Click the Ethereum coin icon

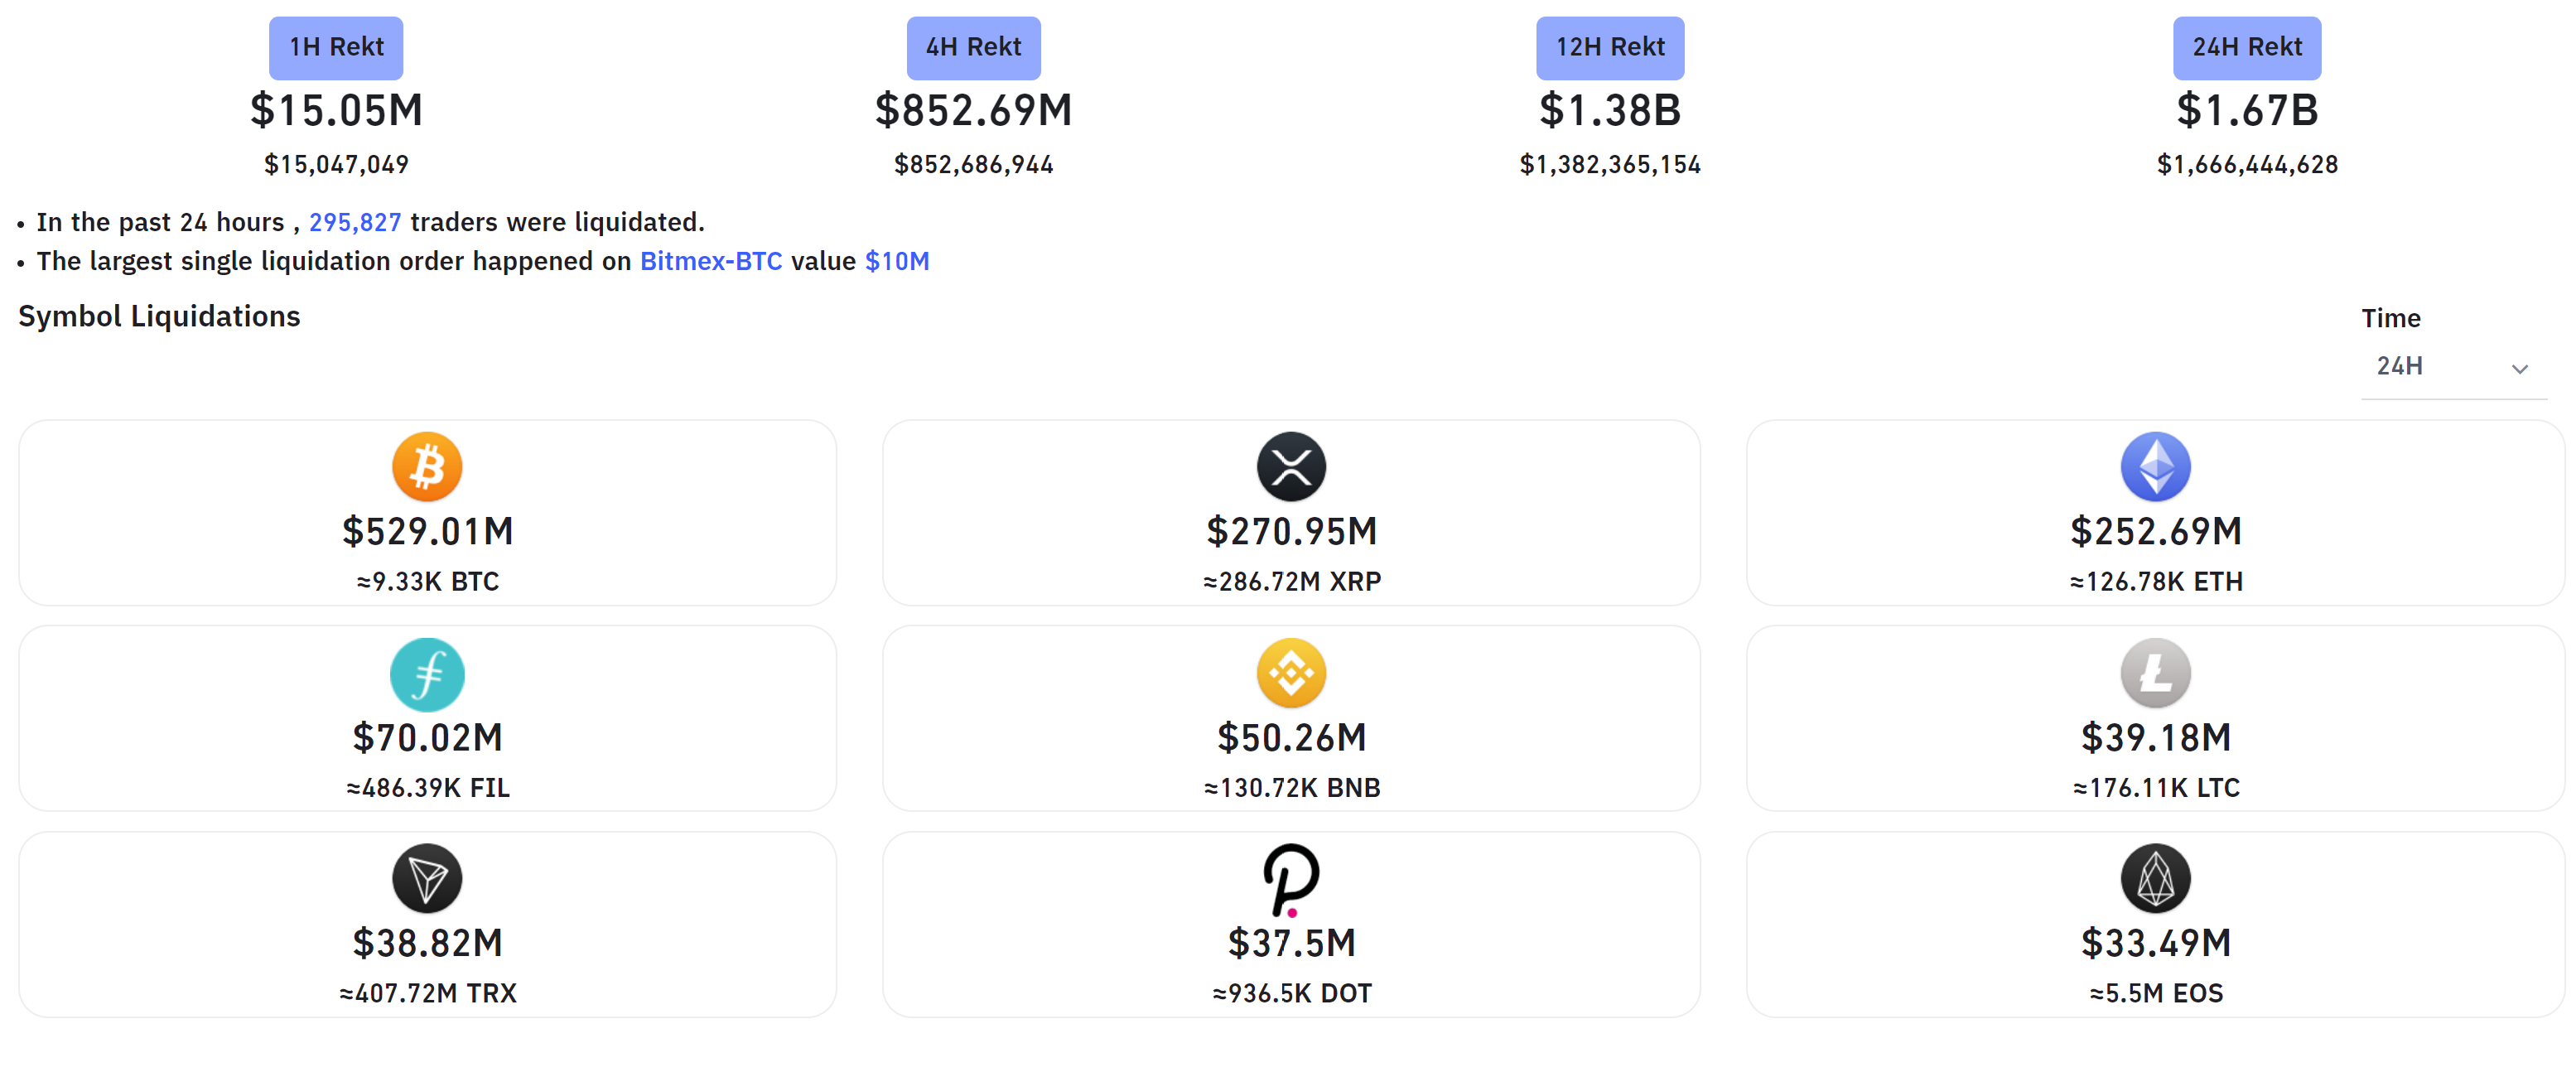(x=2155, y=467)
